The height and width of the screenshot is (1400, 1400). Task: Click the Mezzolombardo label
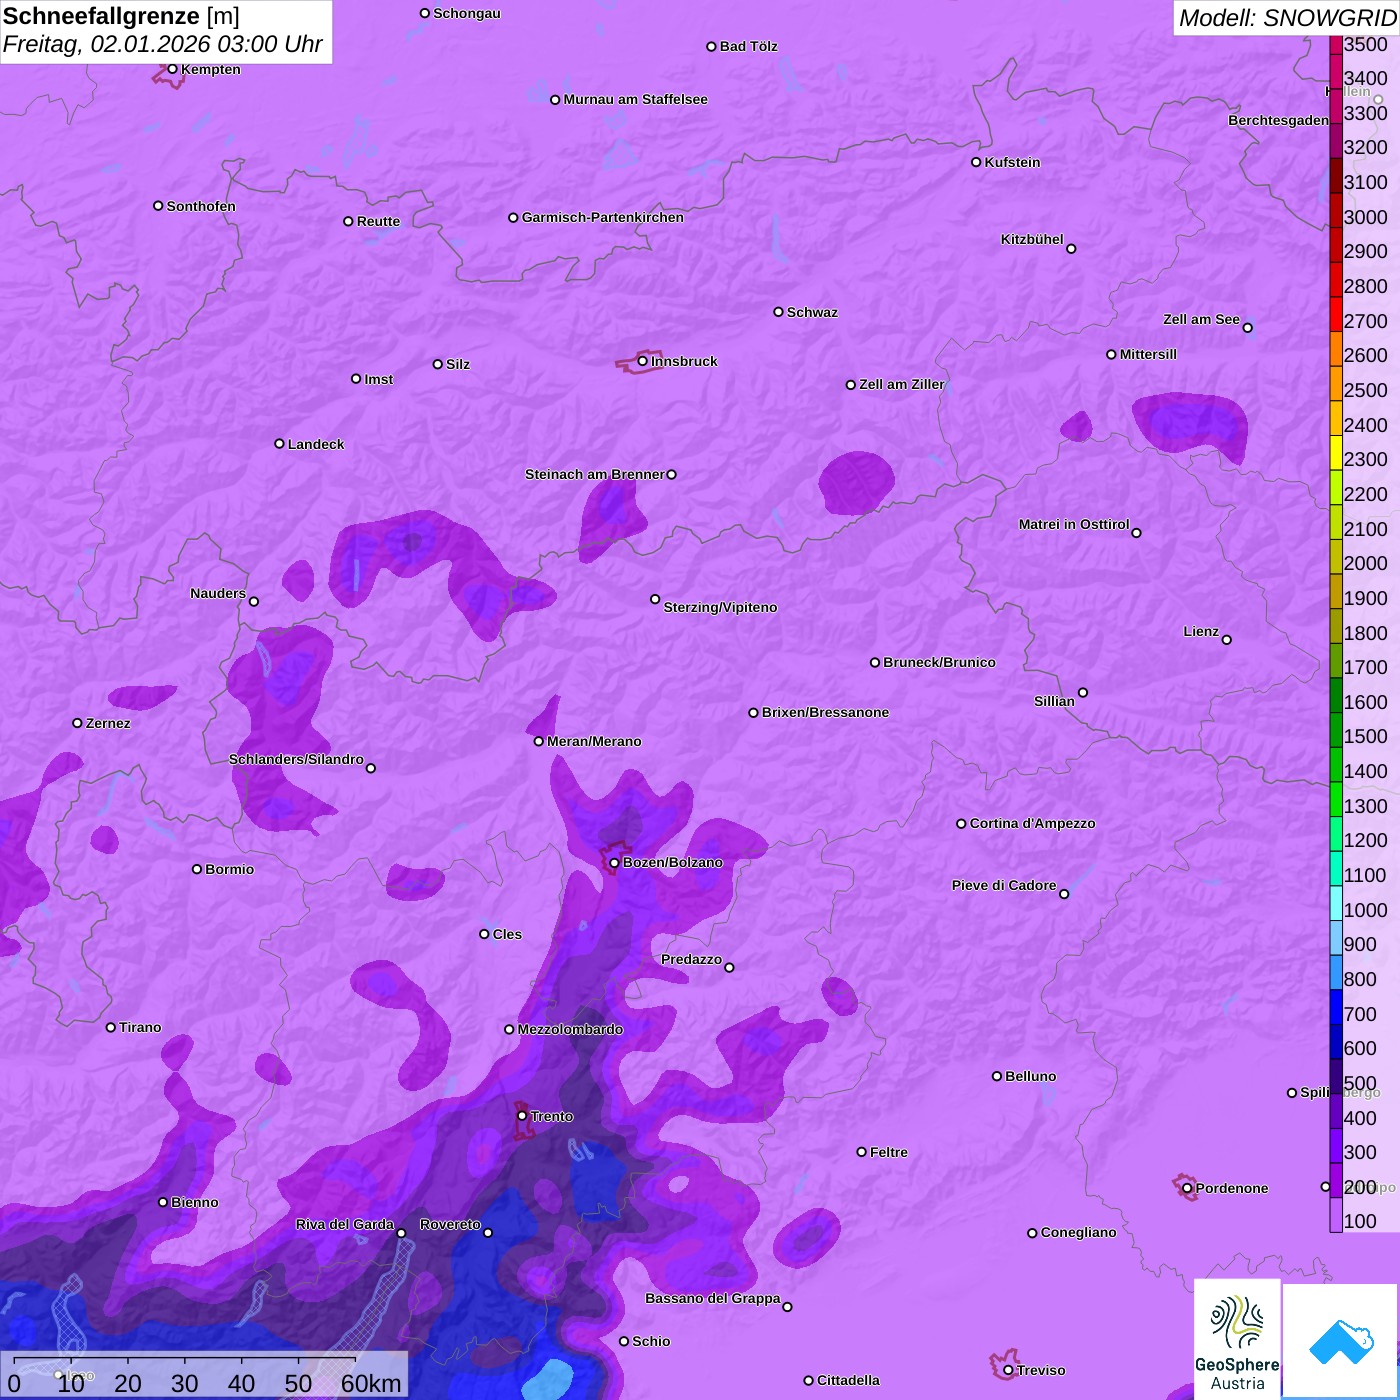click(570, 1029)
